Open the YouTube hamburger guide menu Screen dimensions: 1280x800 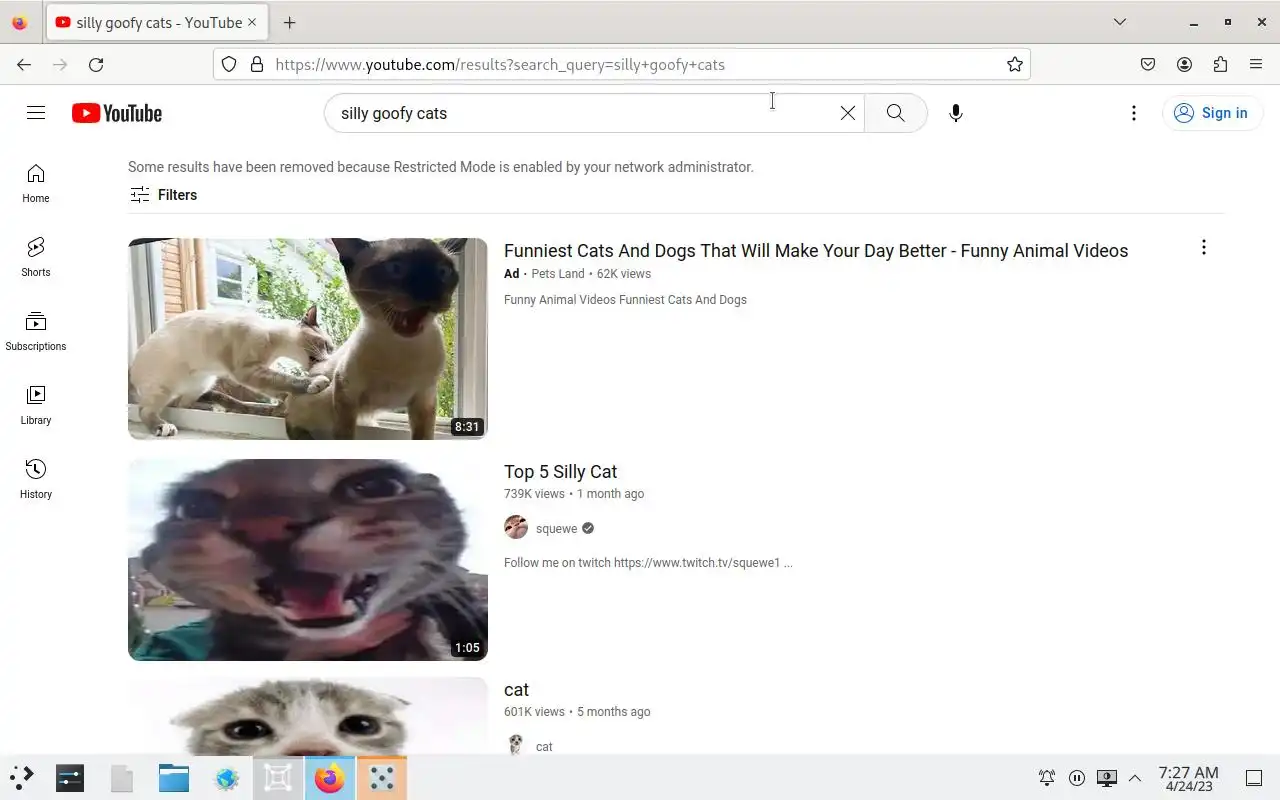pos(36,113)
